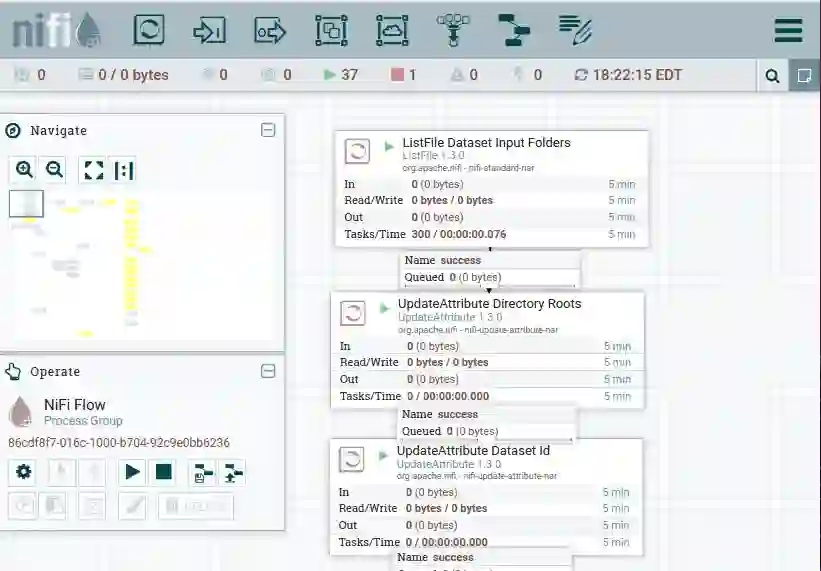
Task: Select the UpdateAttribute Directory Roots processor
Action: 487,350
